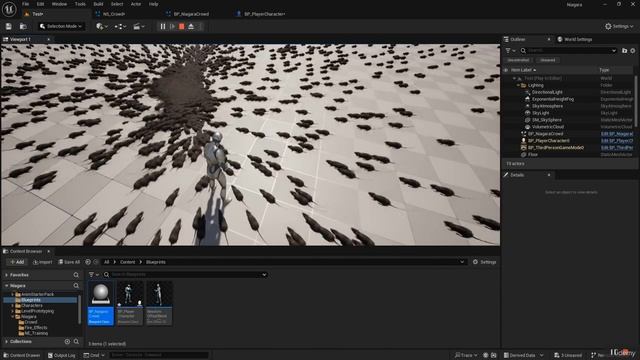The width and height of the screenshot is (640, 360).
Task: Select SkyAtmosphere in the Outliner
Action: (547, 106)
